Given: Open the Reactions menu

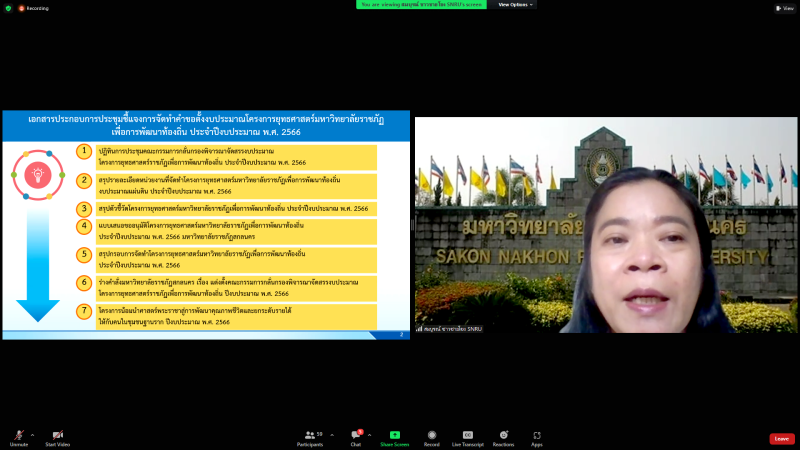Looking at the screenshot, I should tap(503, 437).
